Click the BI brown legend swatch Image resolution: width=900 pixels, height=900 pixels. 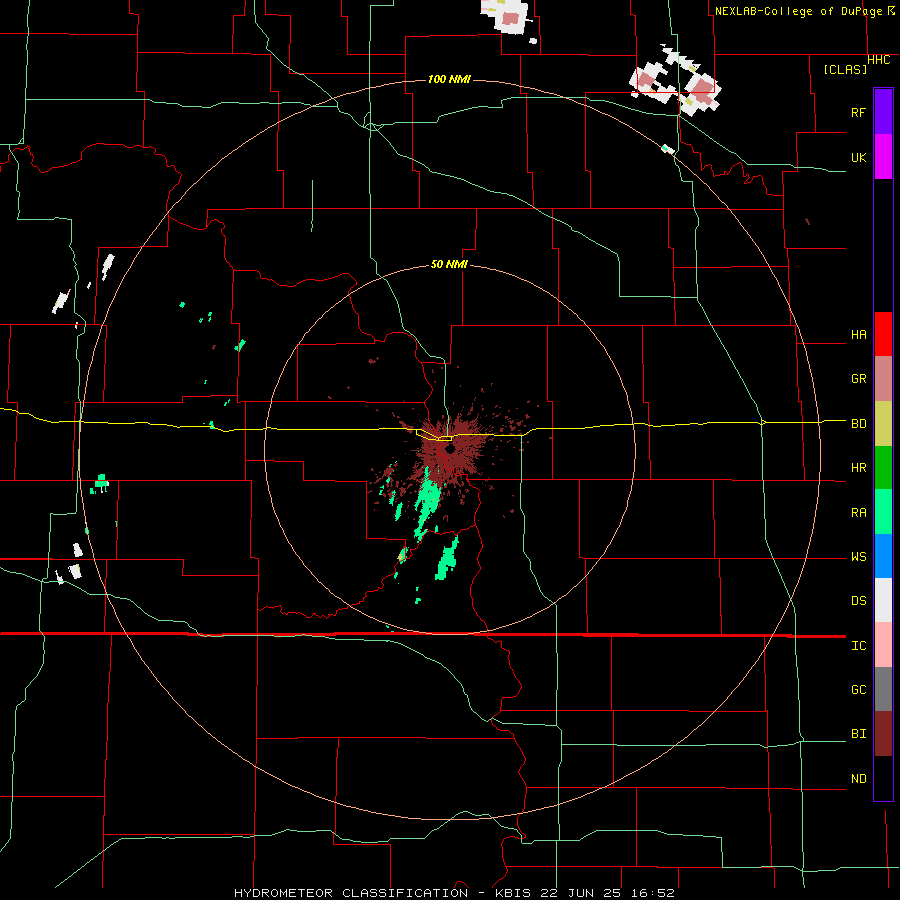tap(883, 734)
